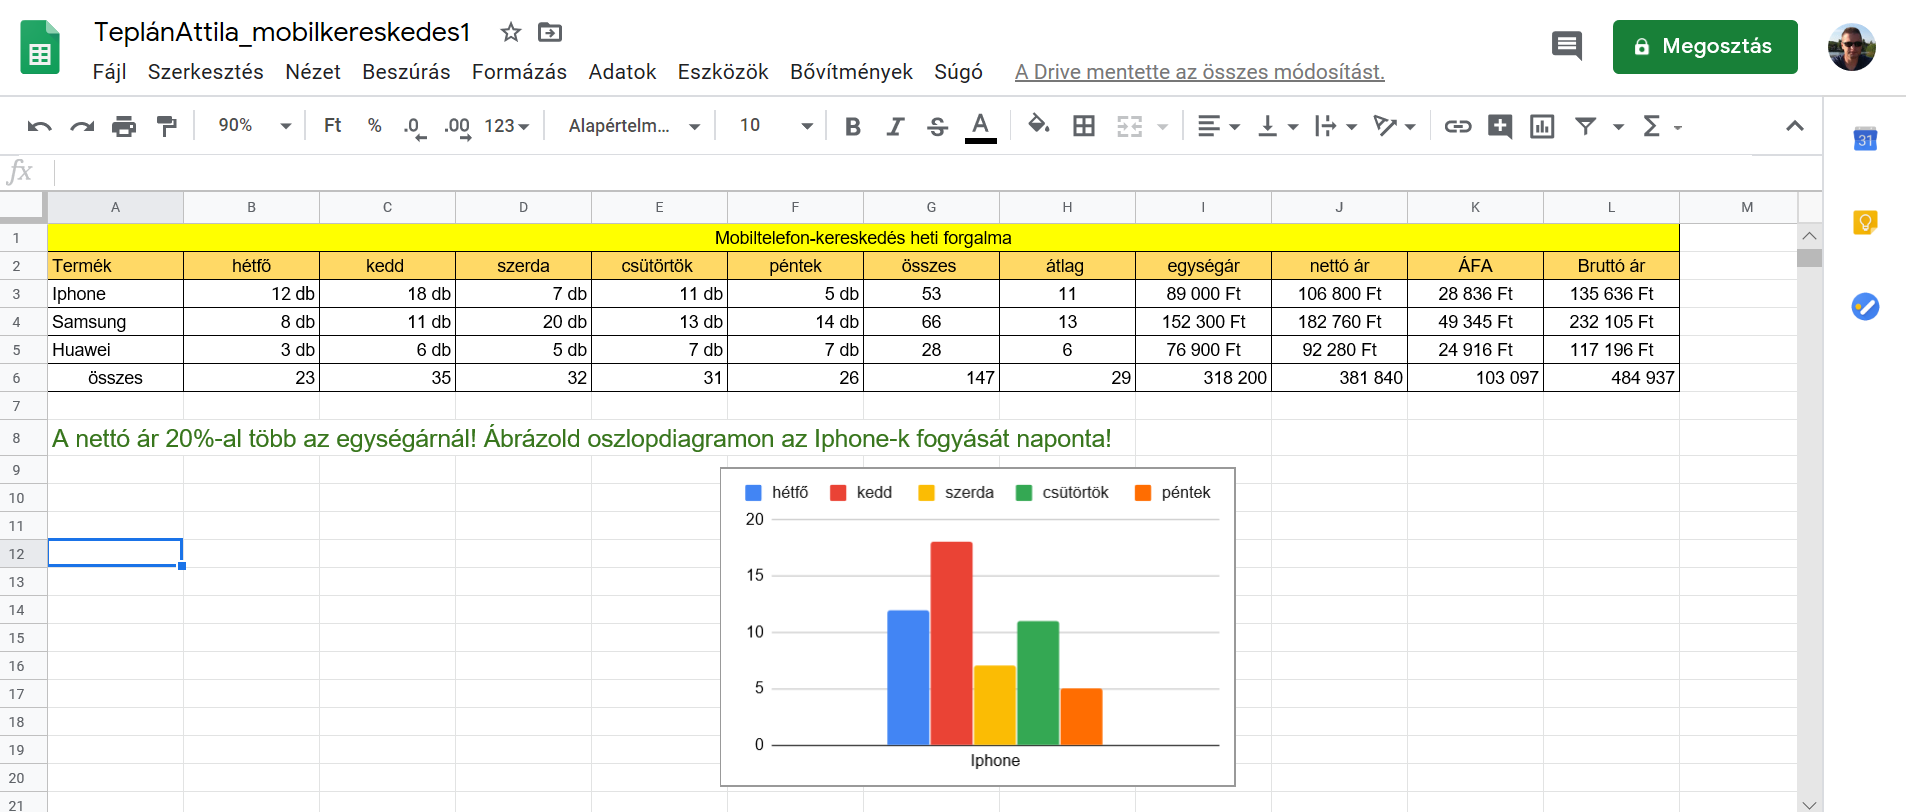Open the 90% zoom dropdown
This screenshot has width=1906, height=812.
tap(254, 126)
